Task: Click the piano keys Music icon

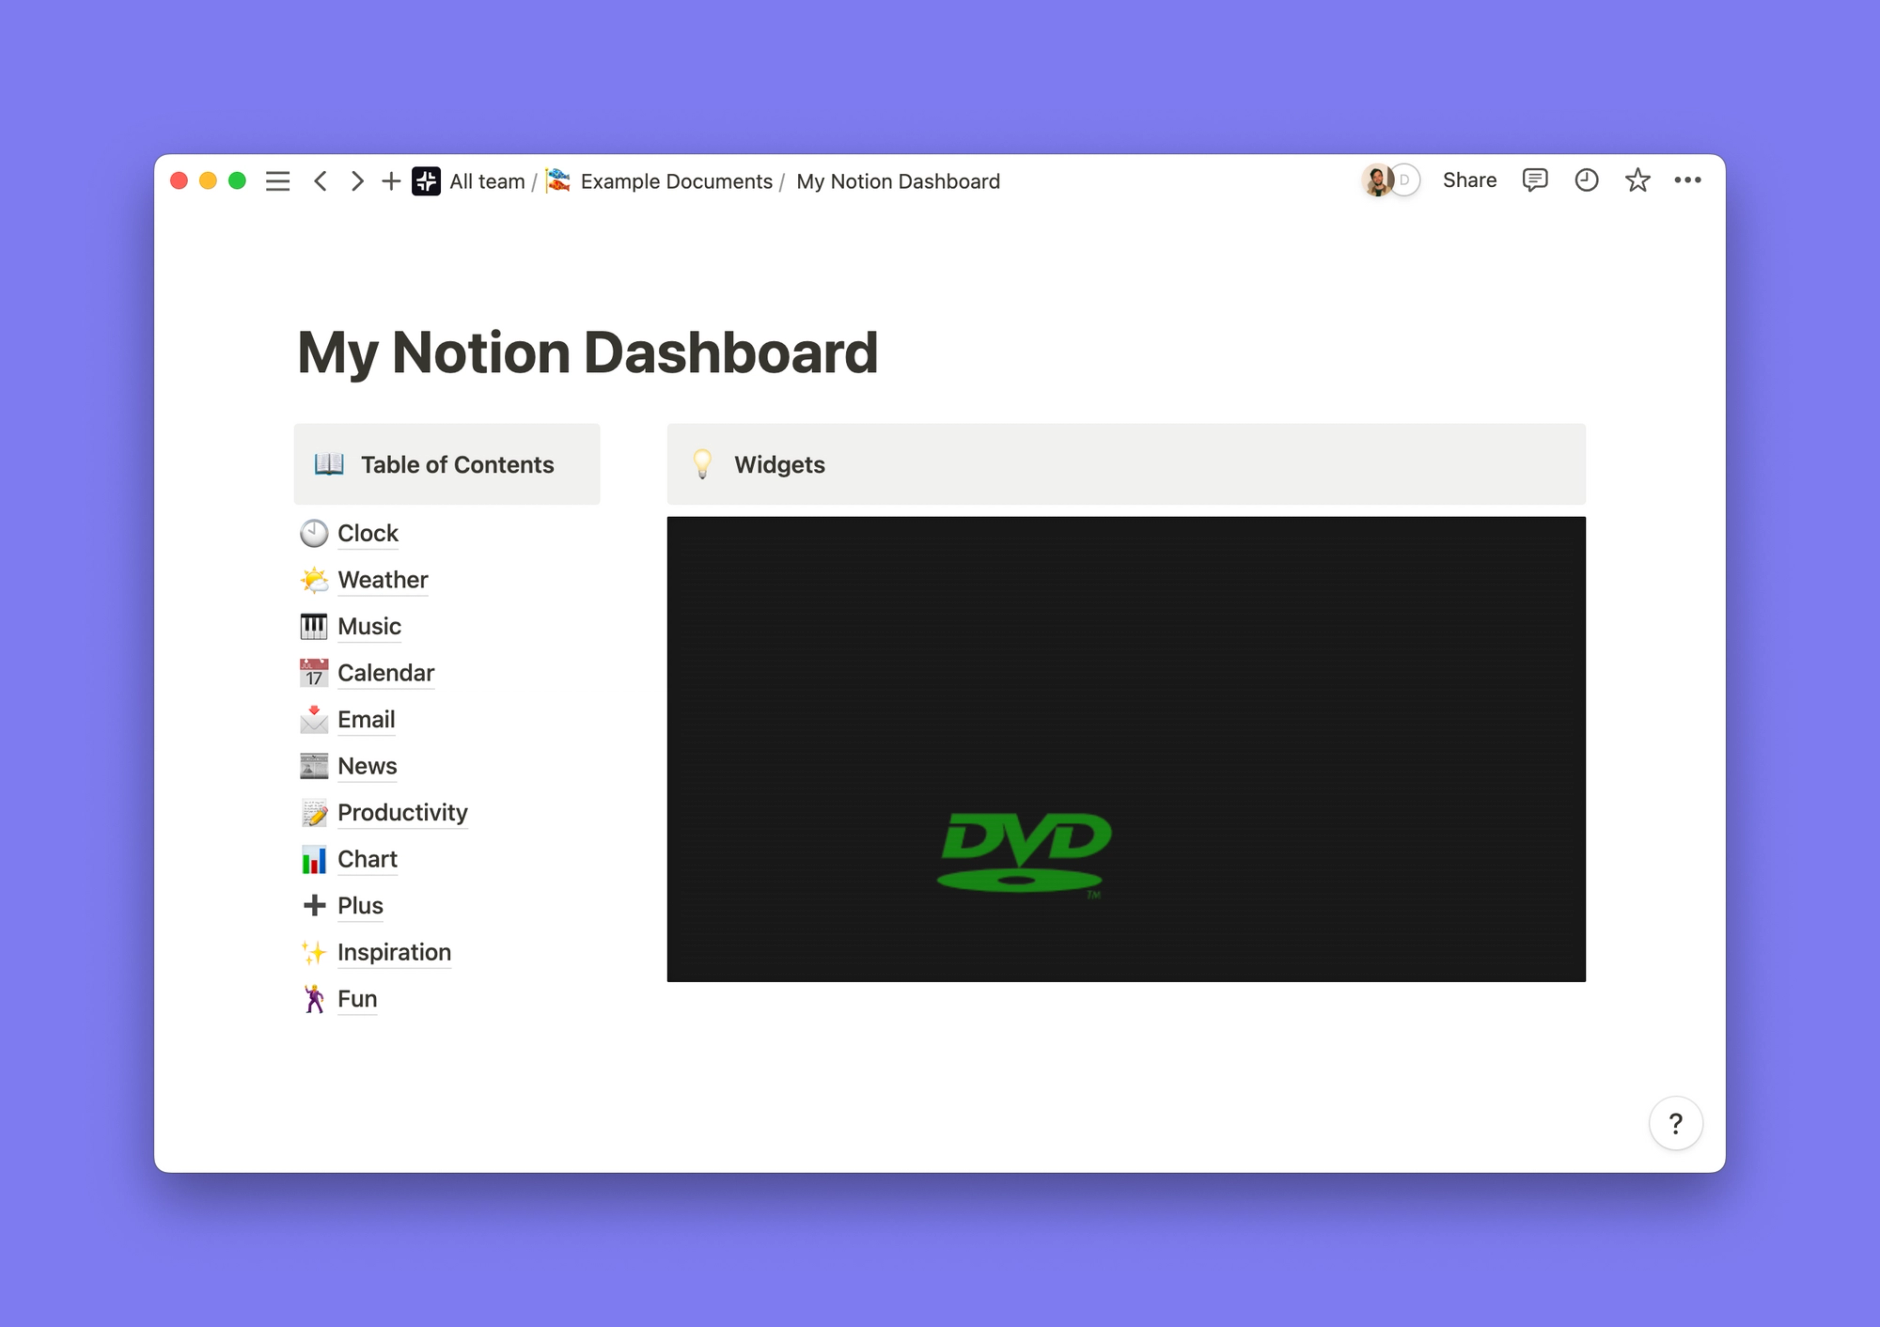Action: click(x=314, y=626)
